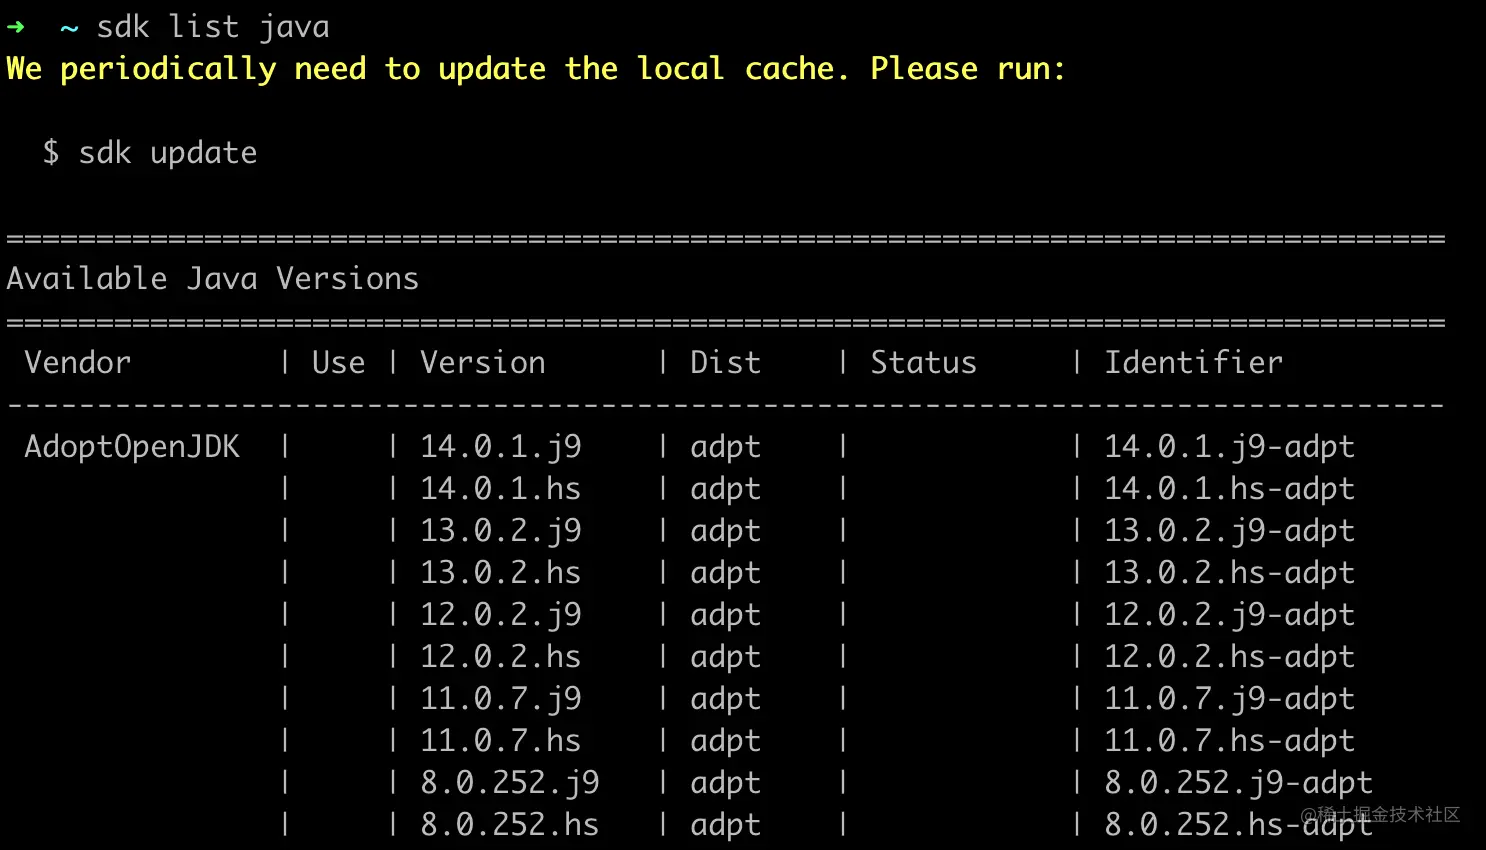Image resolution: width=1486 pixels, height=850 pixels.
Task: Click identifier '8.0.252.j9-adpt'
Action: pyautogui.click(x=1239, y=782)
